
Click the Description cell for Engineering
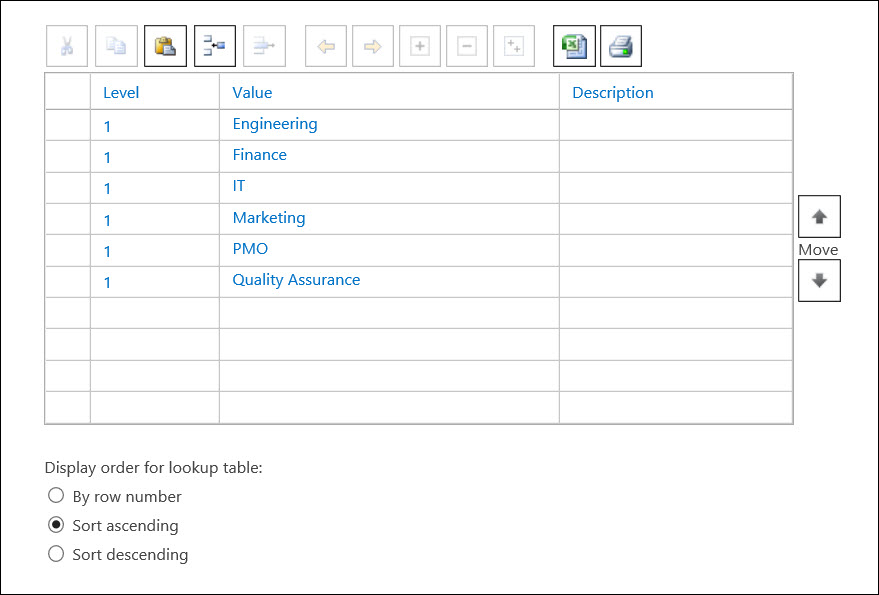click(676, 124)
